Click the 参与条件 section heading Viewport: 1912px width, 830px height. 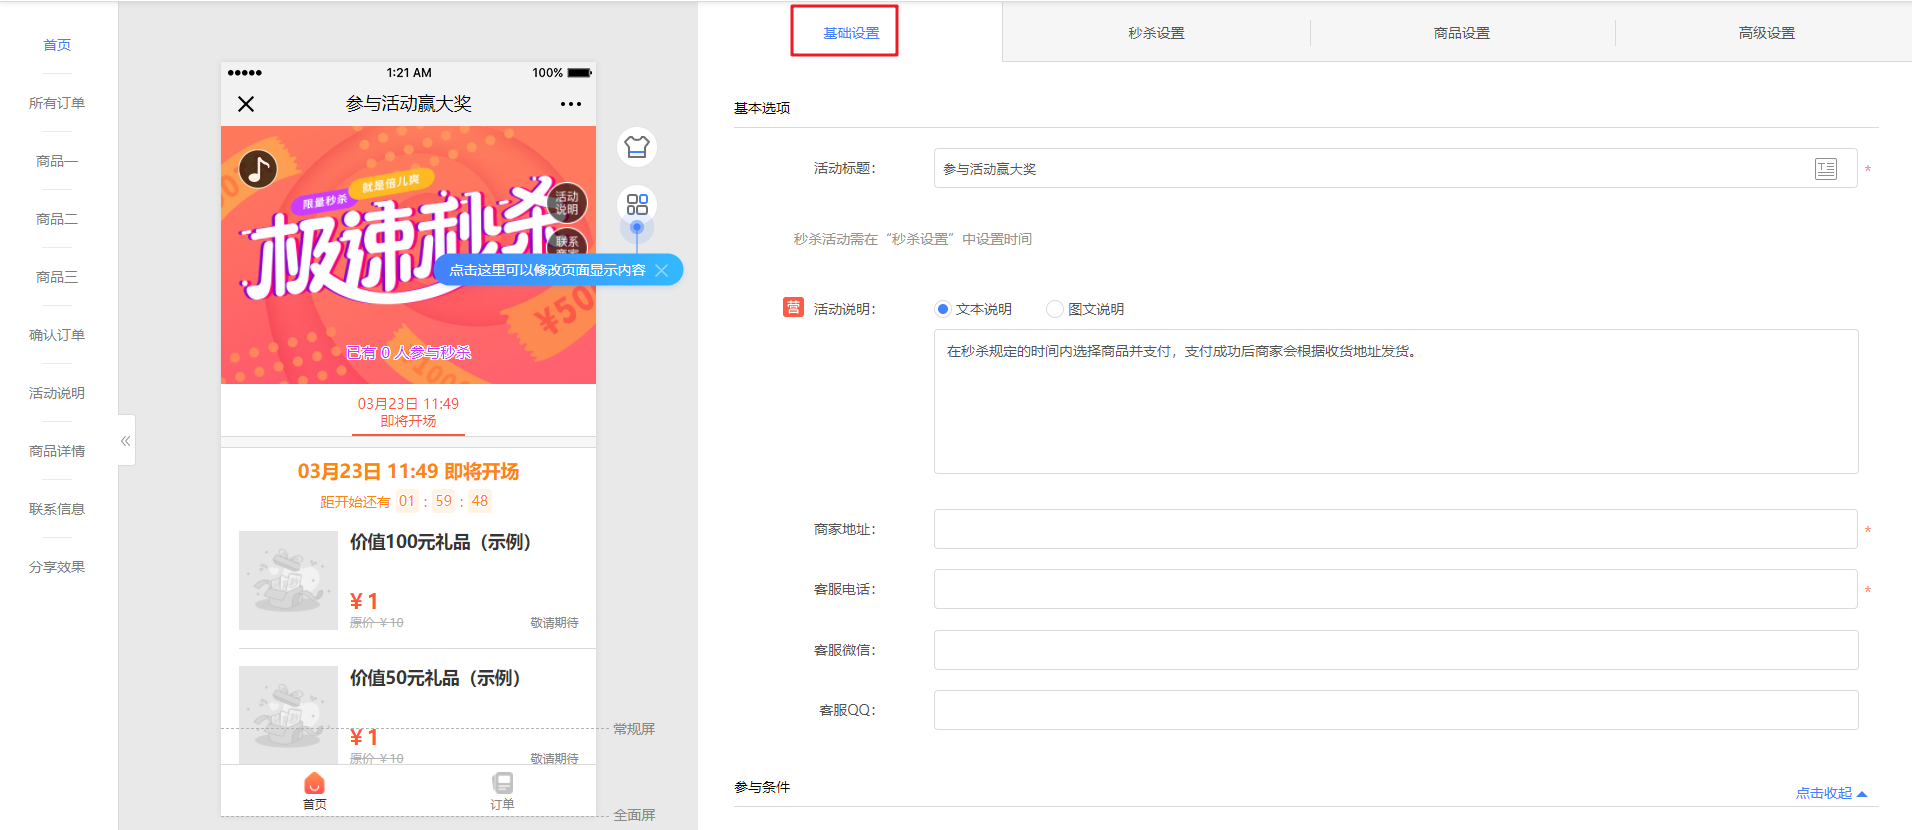coord(762,787)
